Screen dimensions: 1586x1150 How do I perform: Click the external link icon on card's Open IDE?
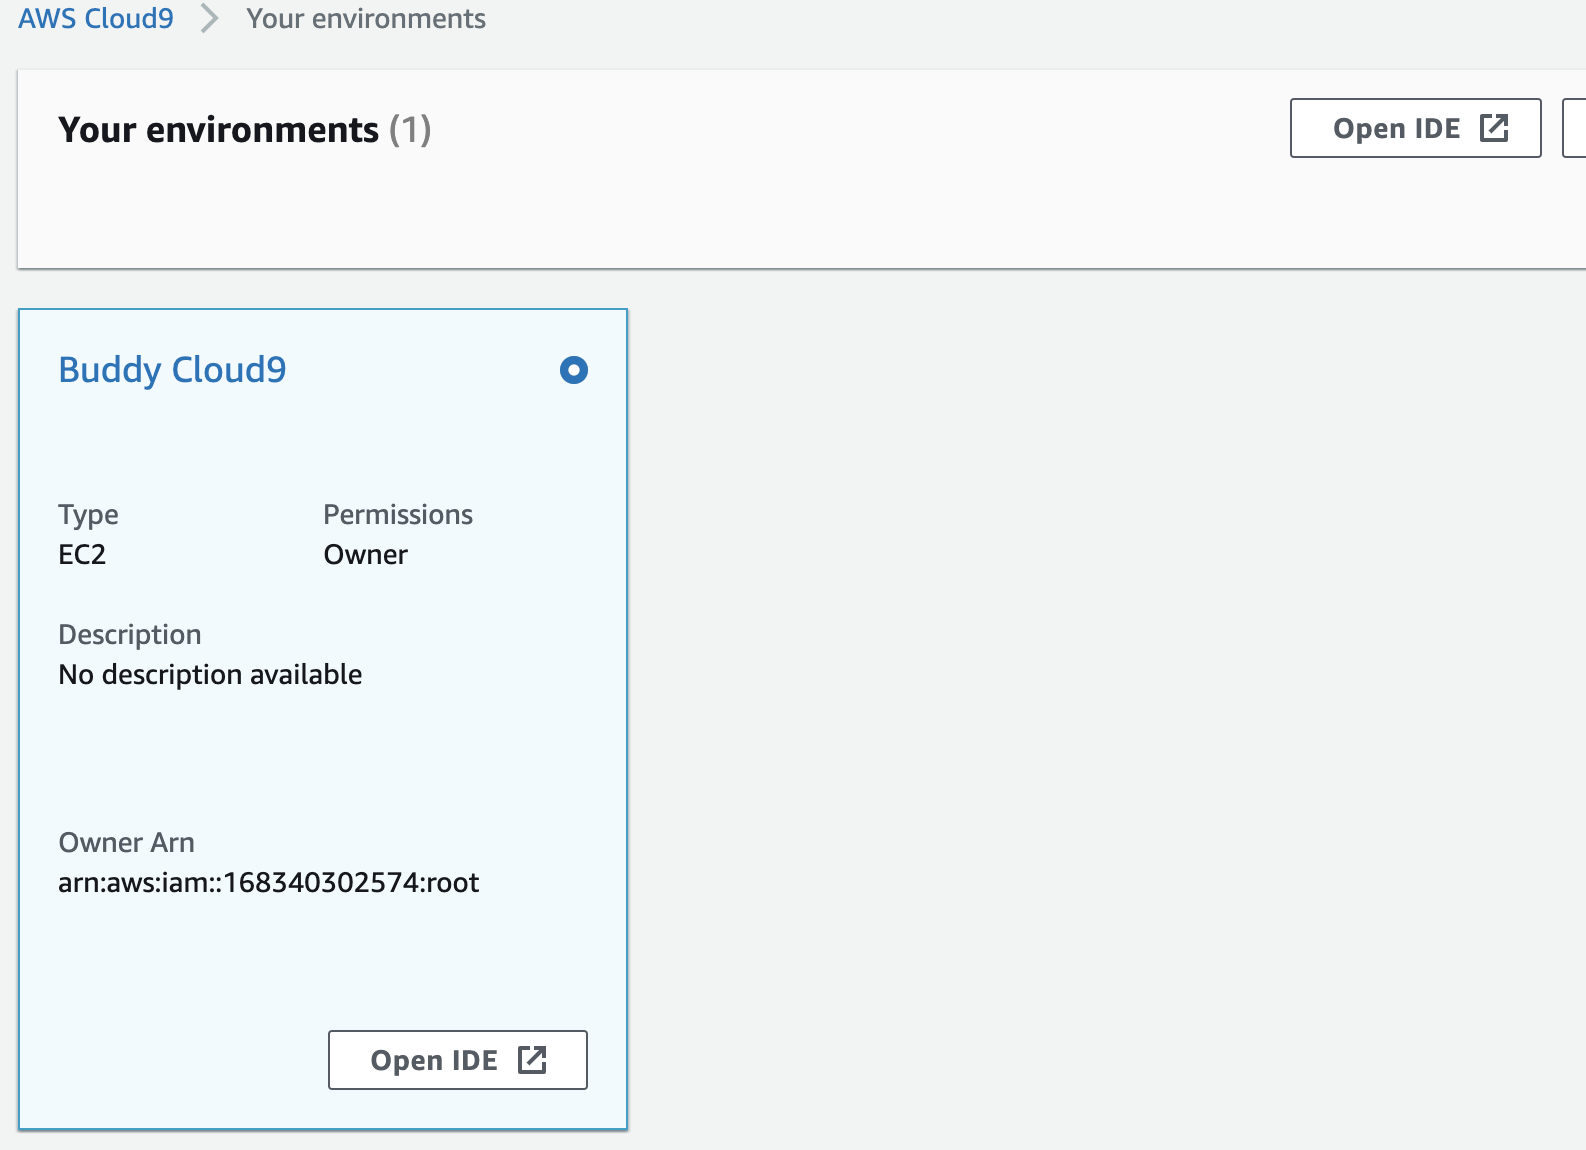point(532,1060)
